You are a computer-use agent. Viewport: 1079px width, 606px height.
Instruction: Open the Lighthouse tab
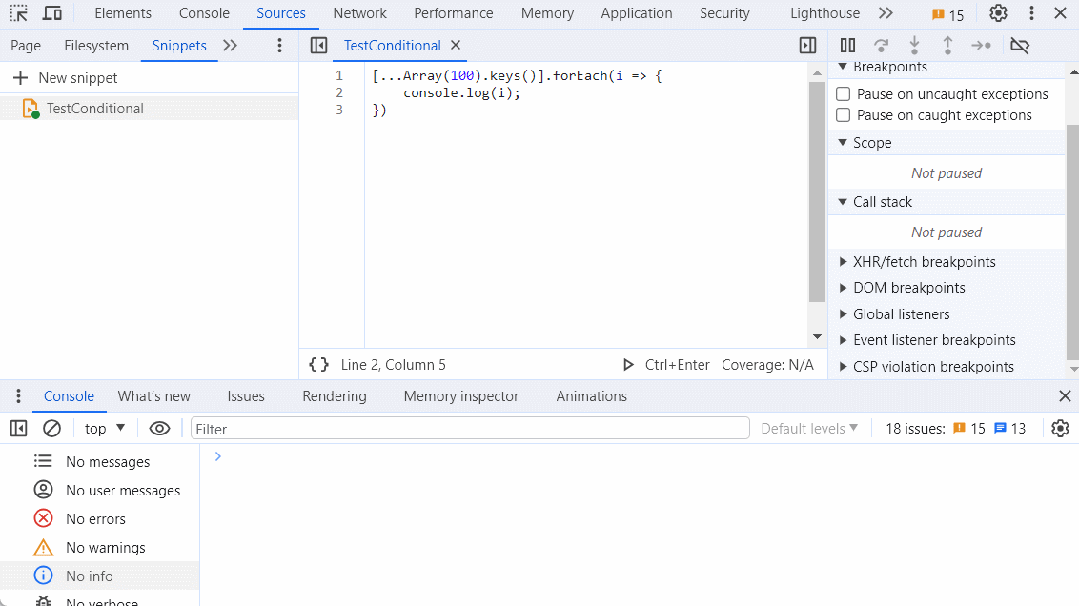coord(824,13)
